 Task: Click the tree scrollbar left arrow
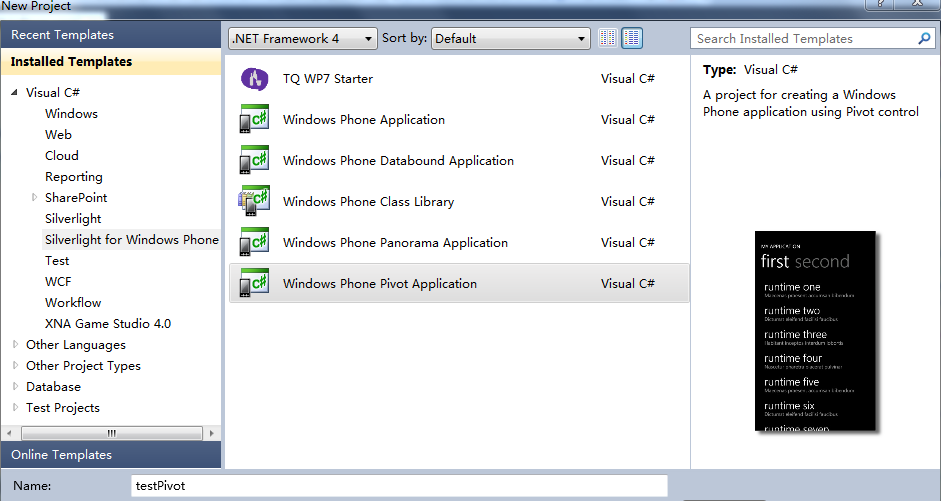pos(9,433)
